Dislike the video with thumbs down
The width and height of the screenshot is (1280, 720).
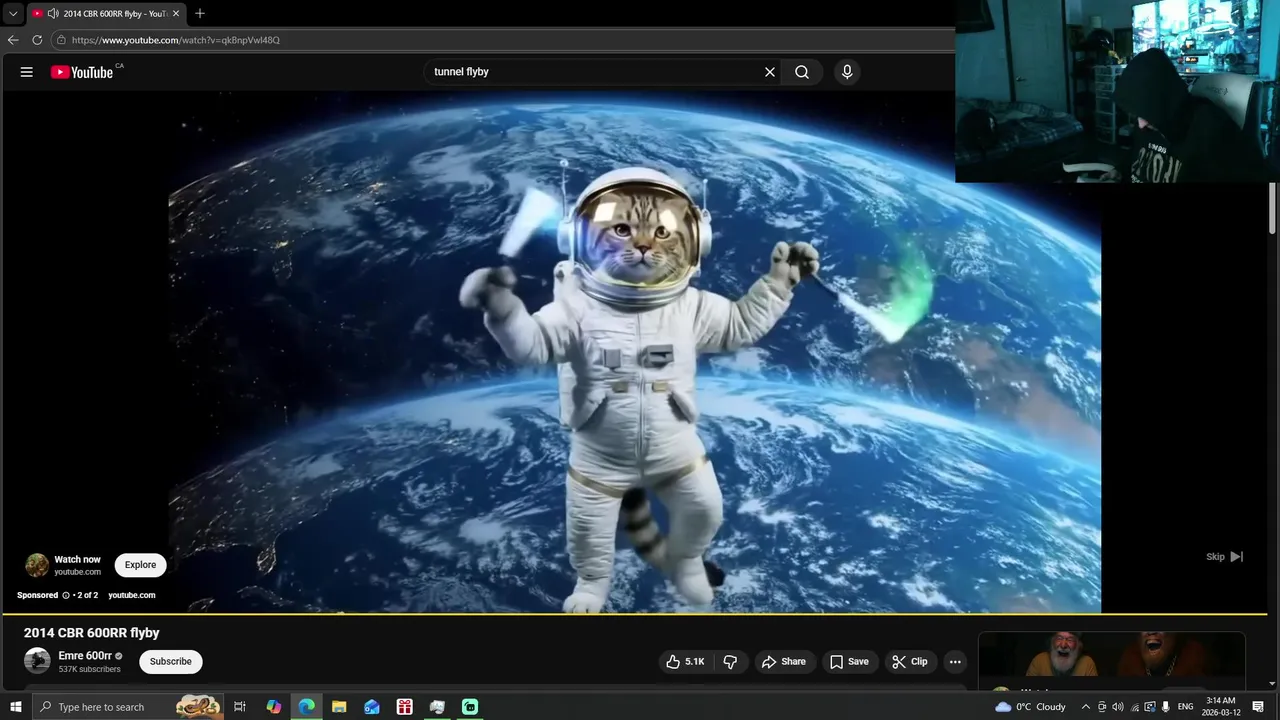click(730, 662)
